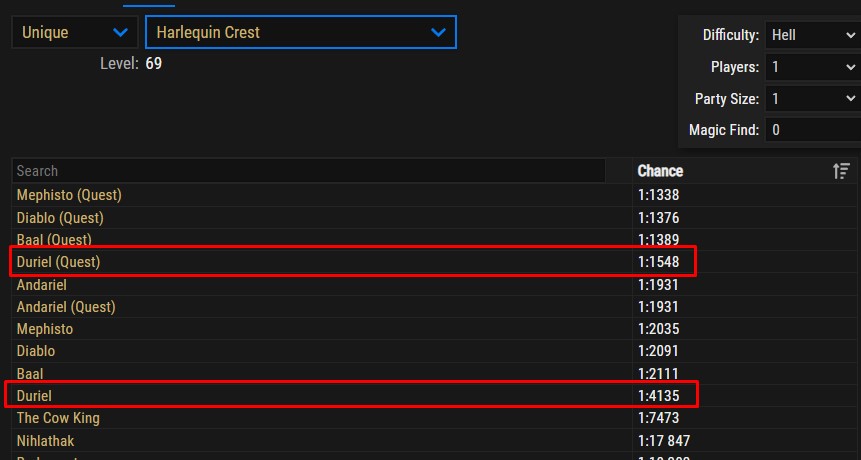Click the item Level value 69
Image resolution: width=861 pixels, height=460 pixels.
154,64
